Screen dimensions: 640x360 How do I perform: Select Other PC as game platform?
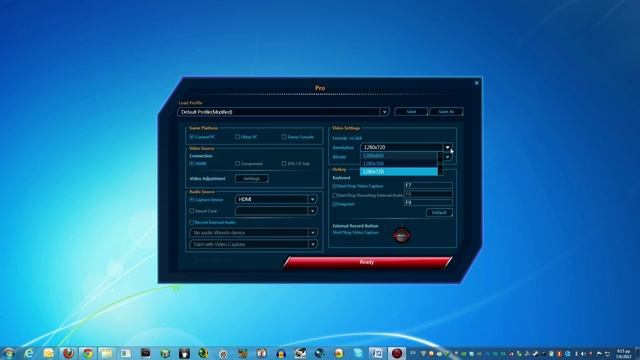(238, 137)
